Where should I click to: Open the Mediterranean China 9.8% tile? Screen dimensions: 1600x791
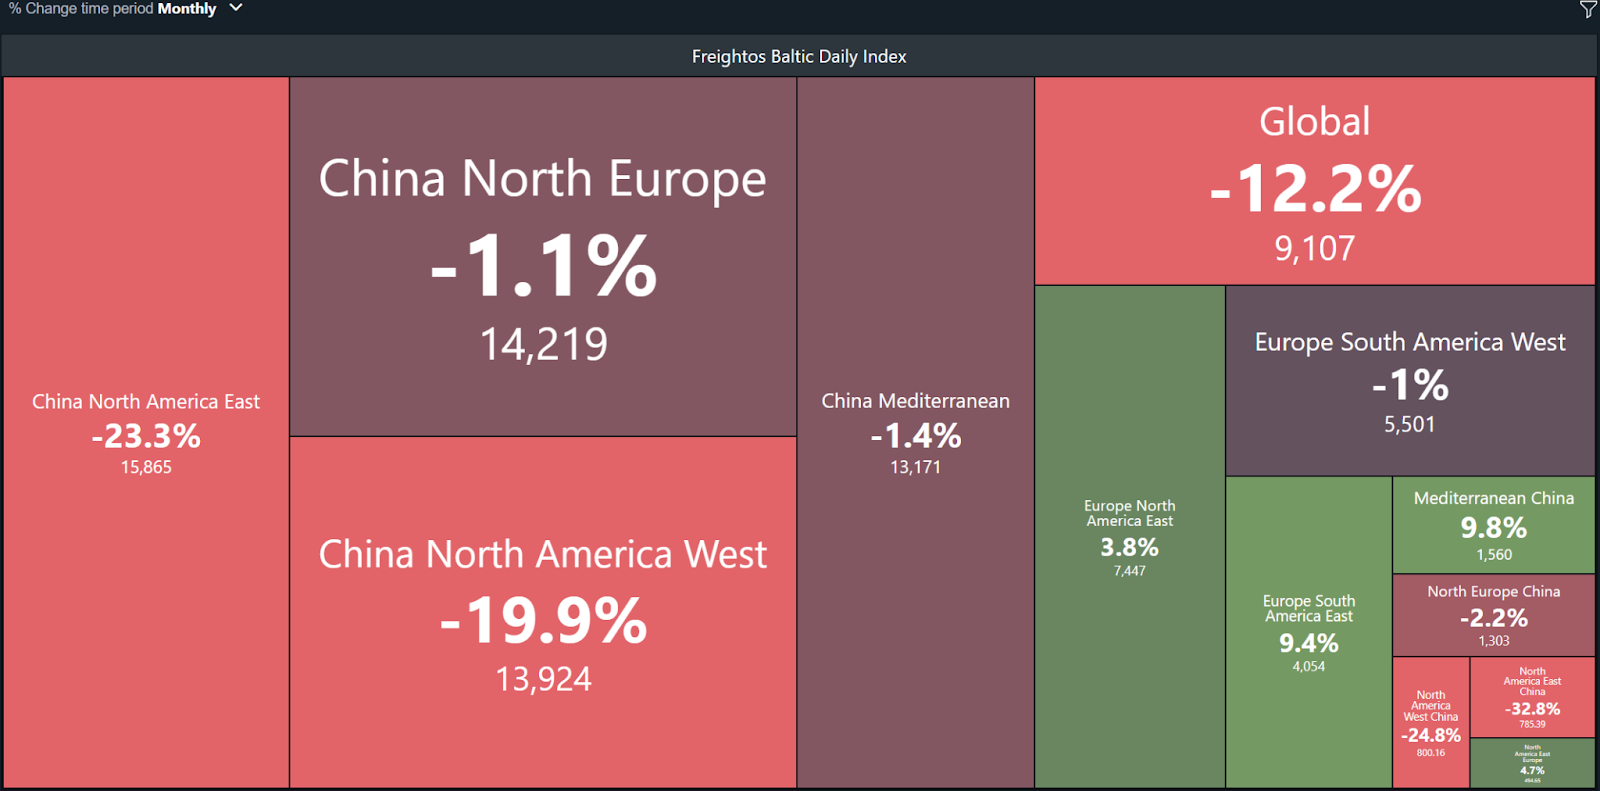1494,525
